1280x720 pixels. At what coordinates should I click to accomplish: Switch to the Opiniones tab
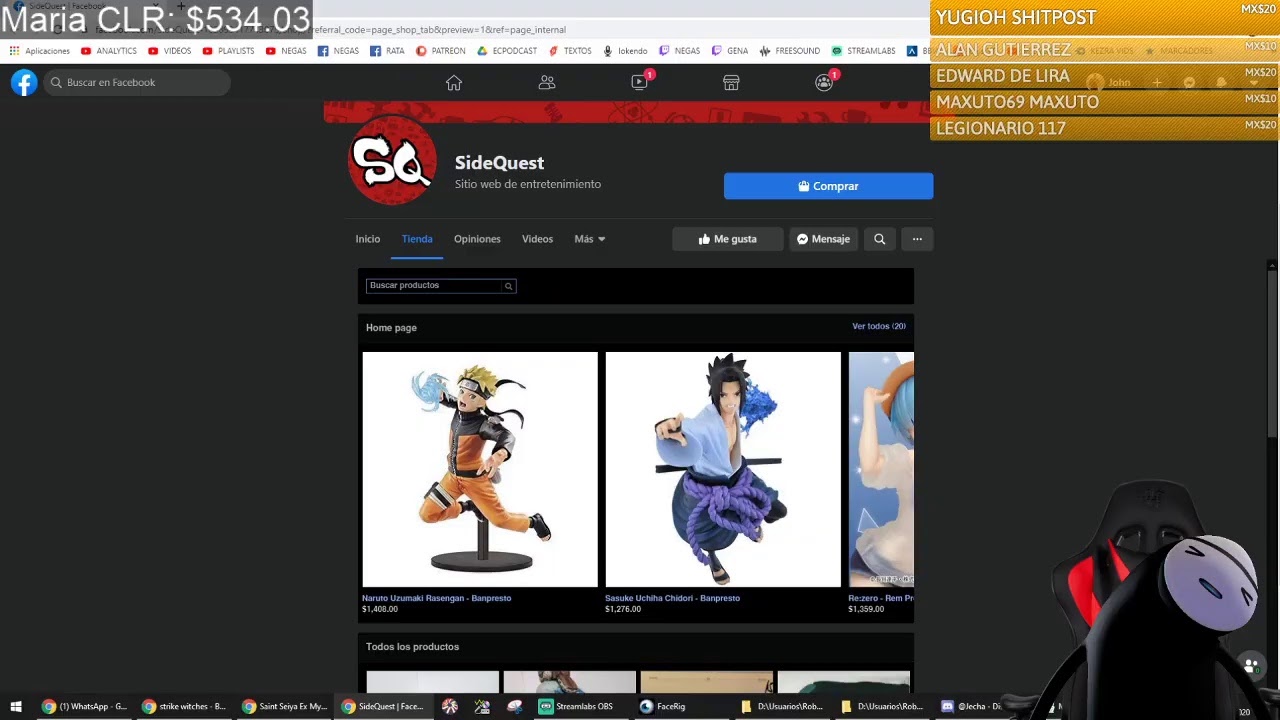click(x=477, y=239)
